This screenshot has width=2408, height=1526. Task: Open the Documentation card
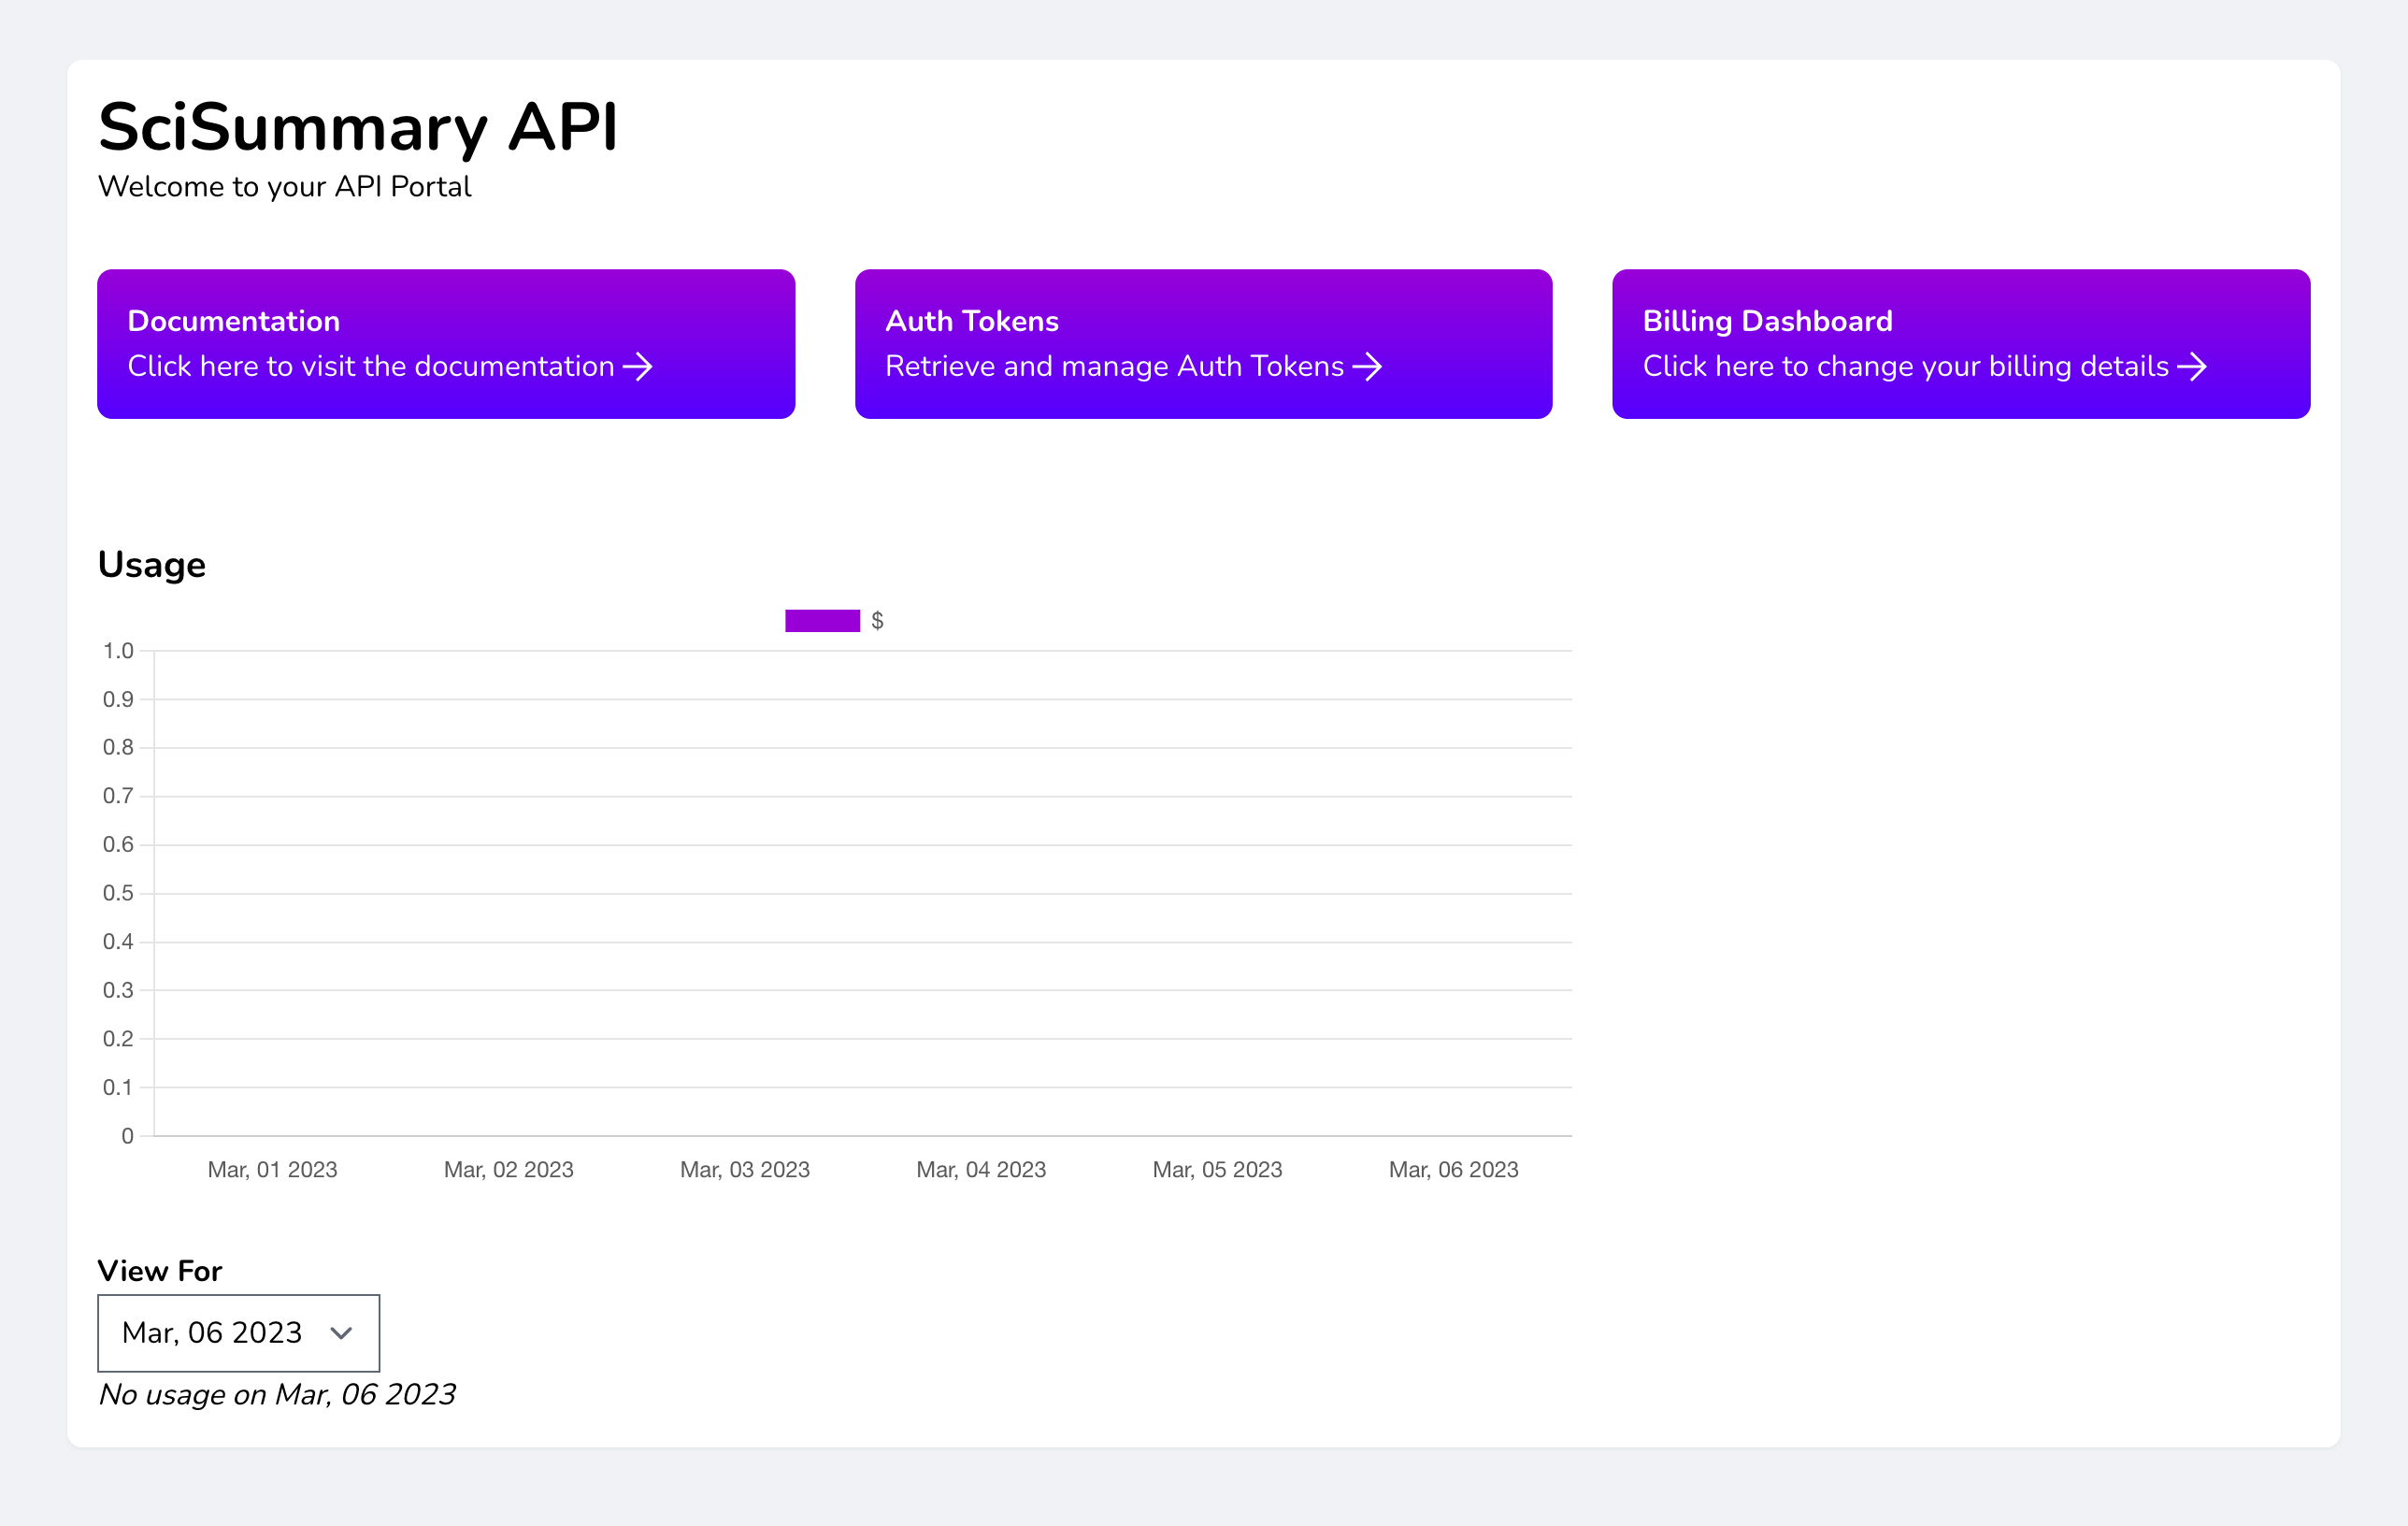pyautogui.click(x=446, y=344)
